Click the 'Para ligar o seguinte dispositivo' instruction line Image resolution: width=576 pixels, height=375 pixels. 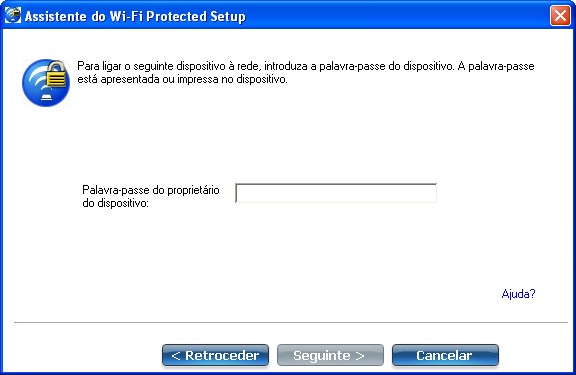click(x=306, y=66)
